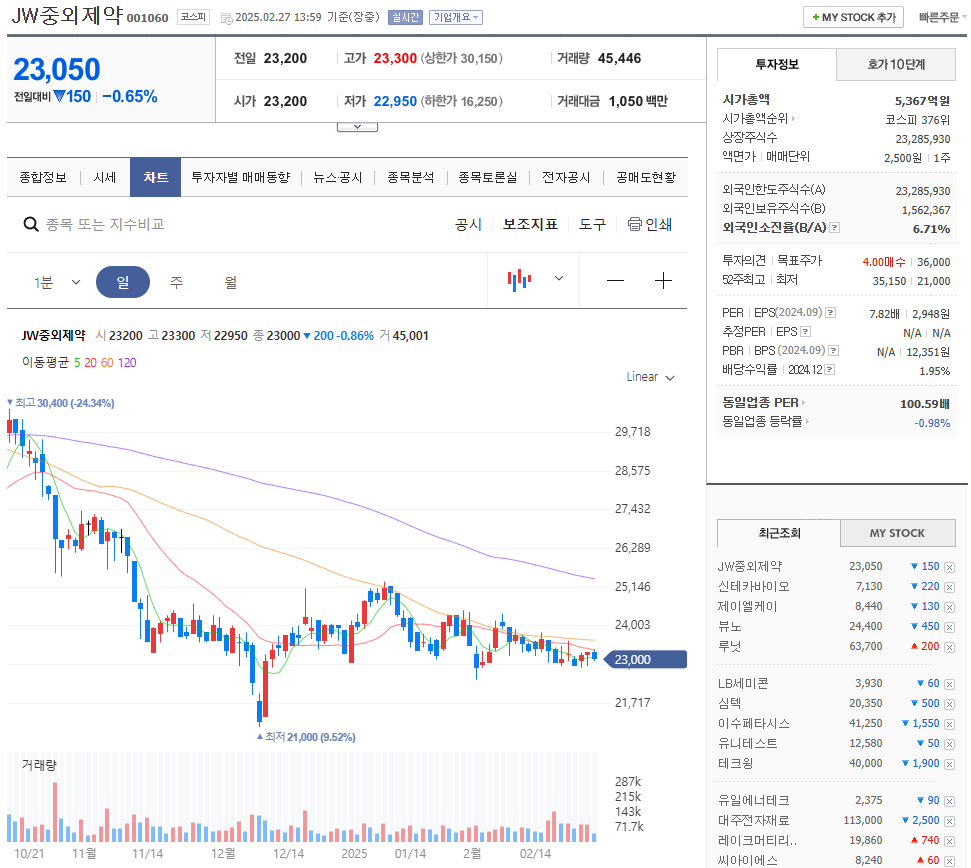Select the candlestick chart style icon
Image resolution: width=971 pixels, height=868 pixels.
tap(518, 281)
